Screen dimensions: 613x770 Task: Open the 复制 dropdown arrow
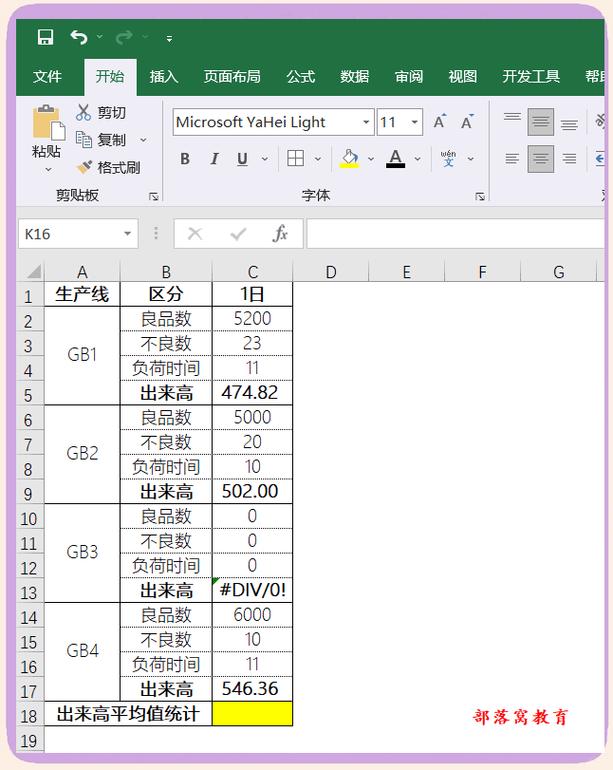tap(143, 140)
